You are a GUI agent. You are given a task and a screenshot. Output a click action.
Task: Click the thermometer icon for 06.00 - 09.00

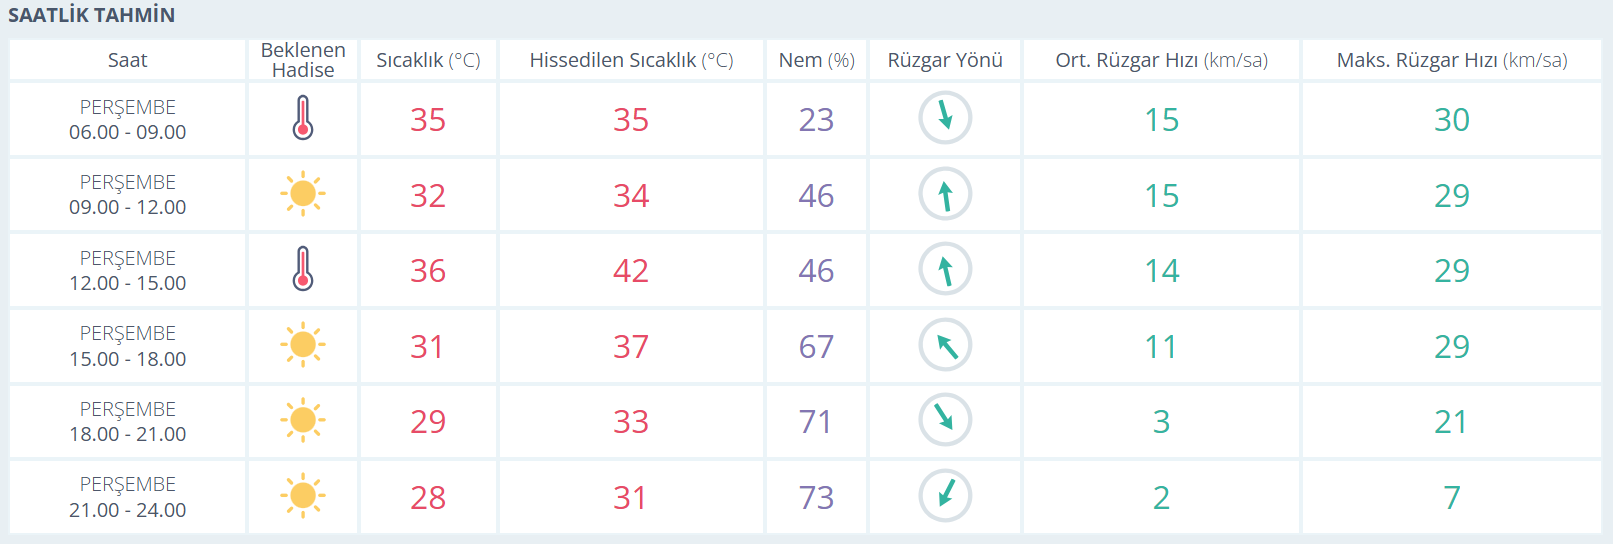pos(303,118)
